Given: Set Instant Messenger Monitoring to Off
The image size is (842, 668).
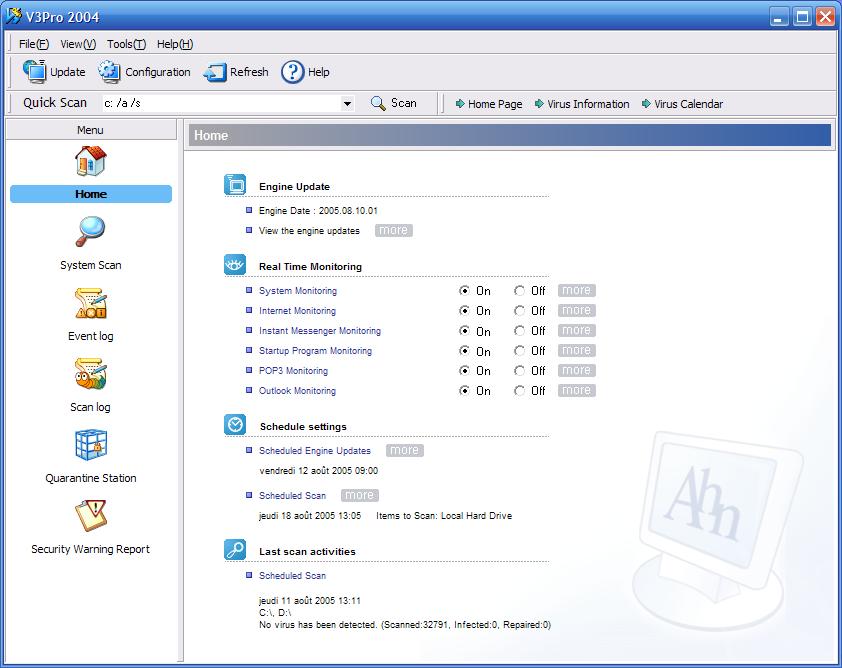Looking at the screenshot, I should (519, 331).
